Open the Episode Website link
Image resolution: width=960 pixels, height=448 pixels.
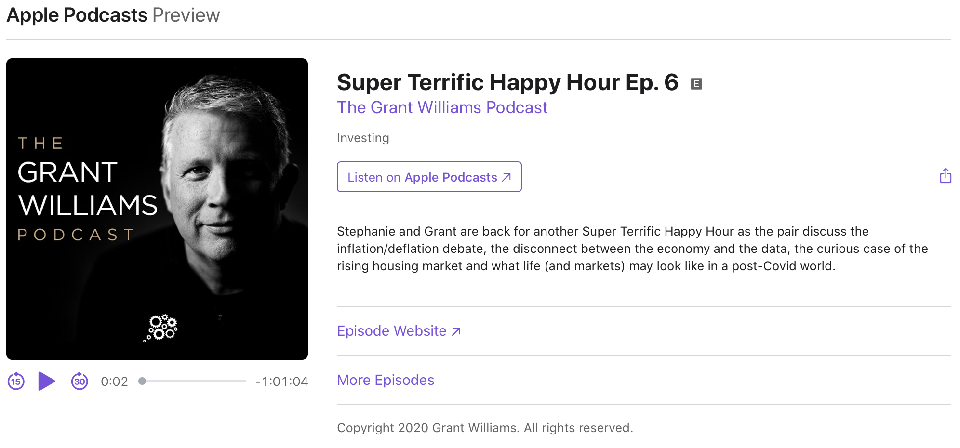[x=399, y=331]
